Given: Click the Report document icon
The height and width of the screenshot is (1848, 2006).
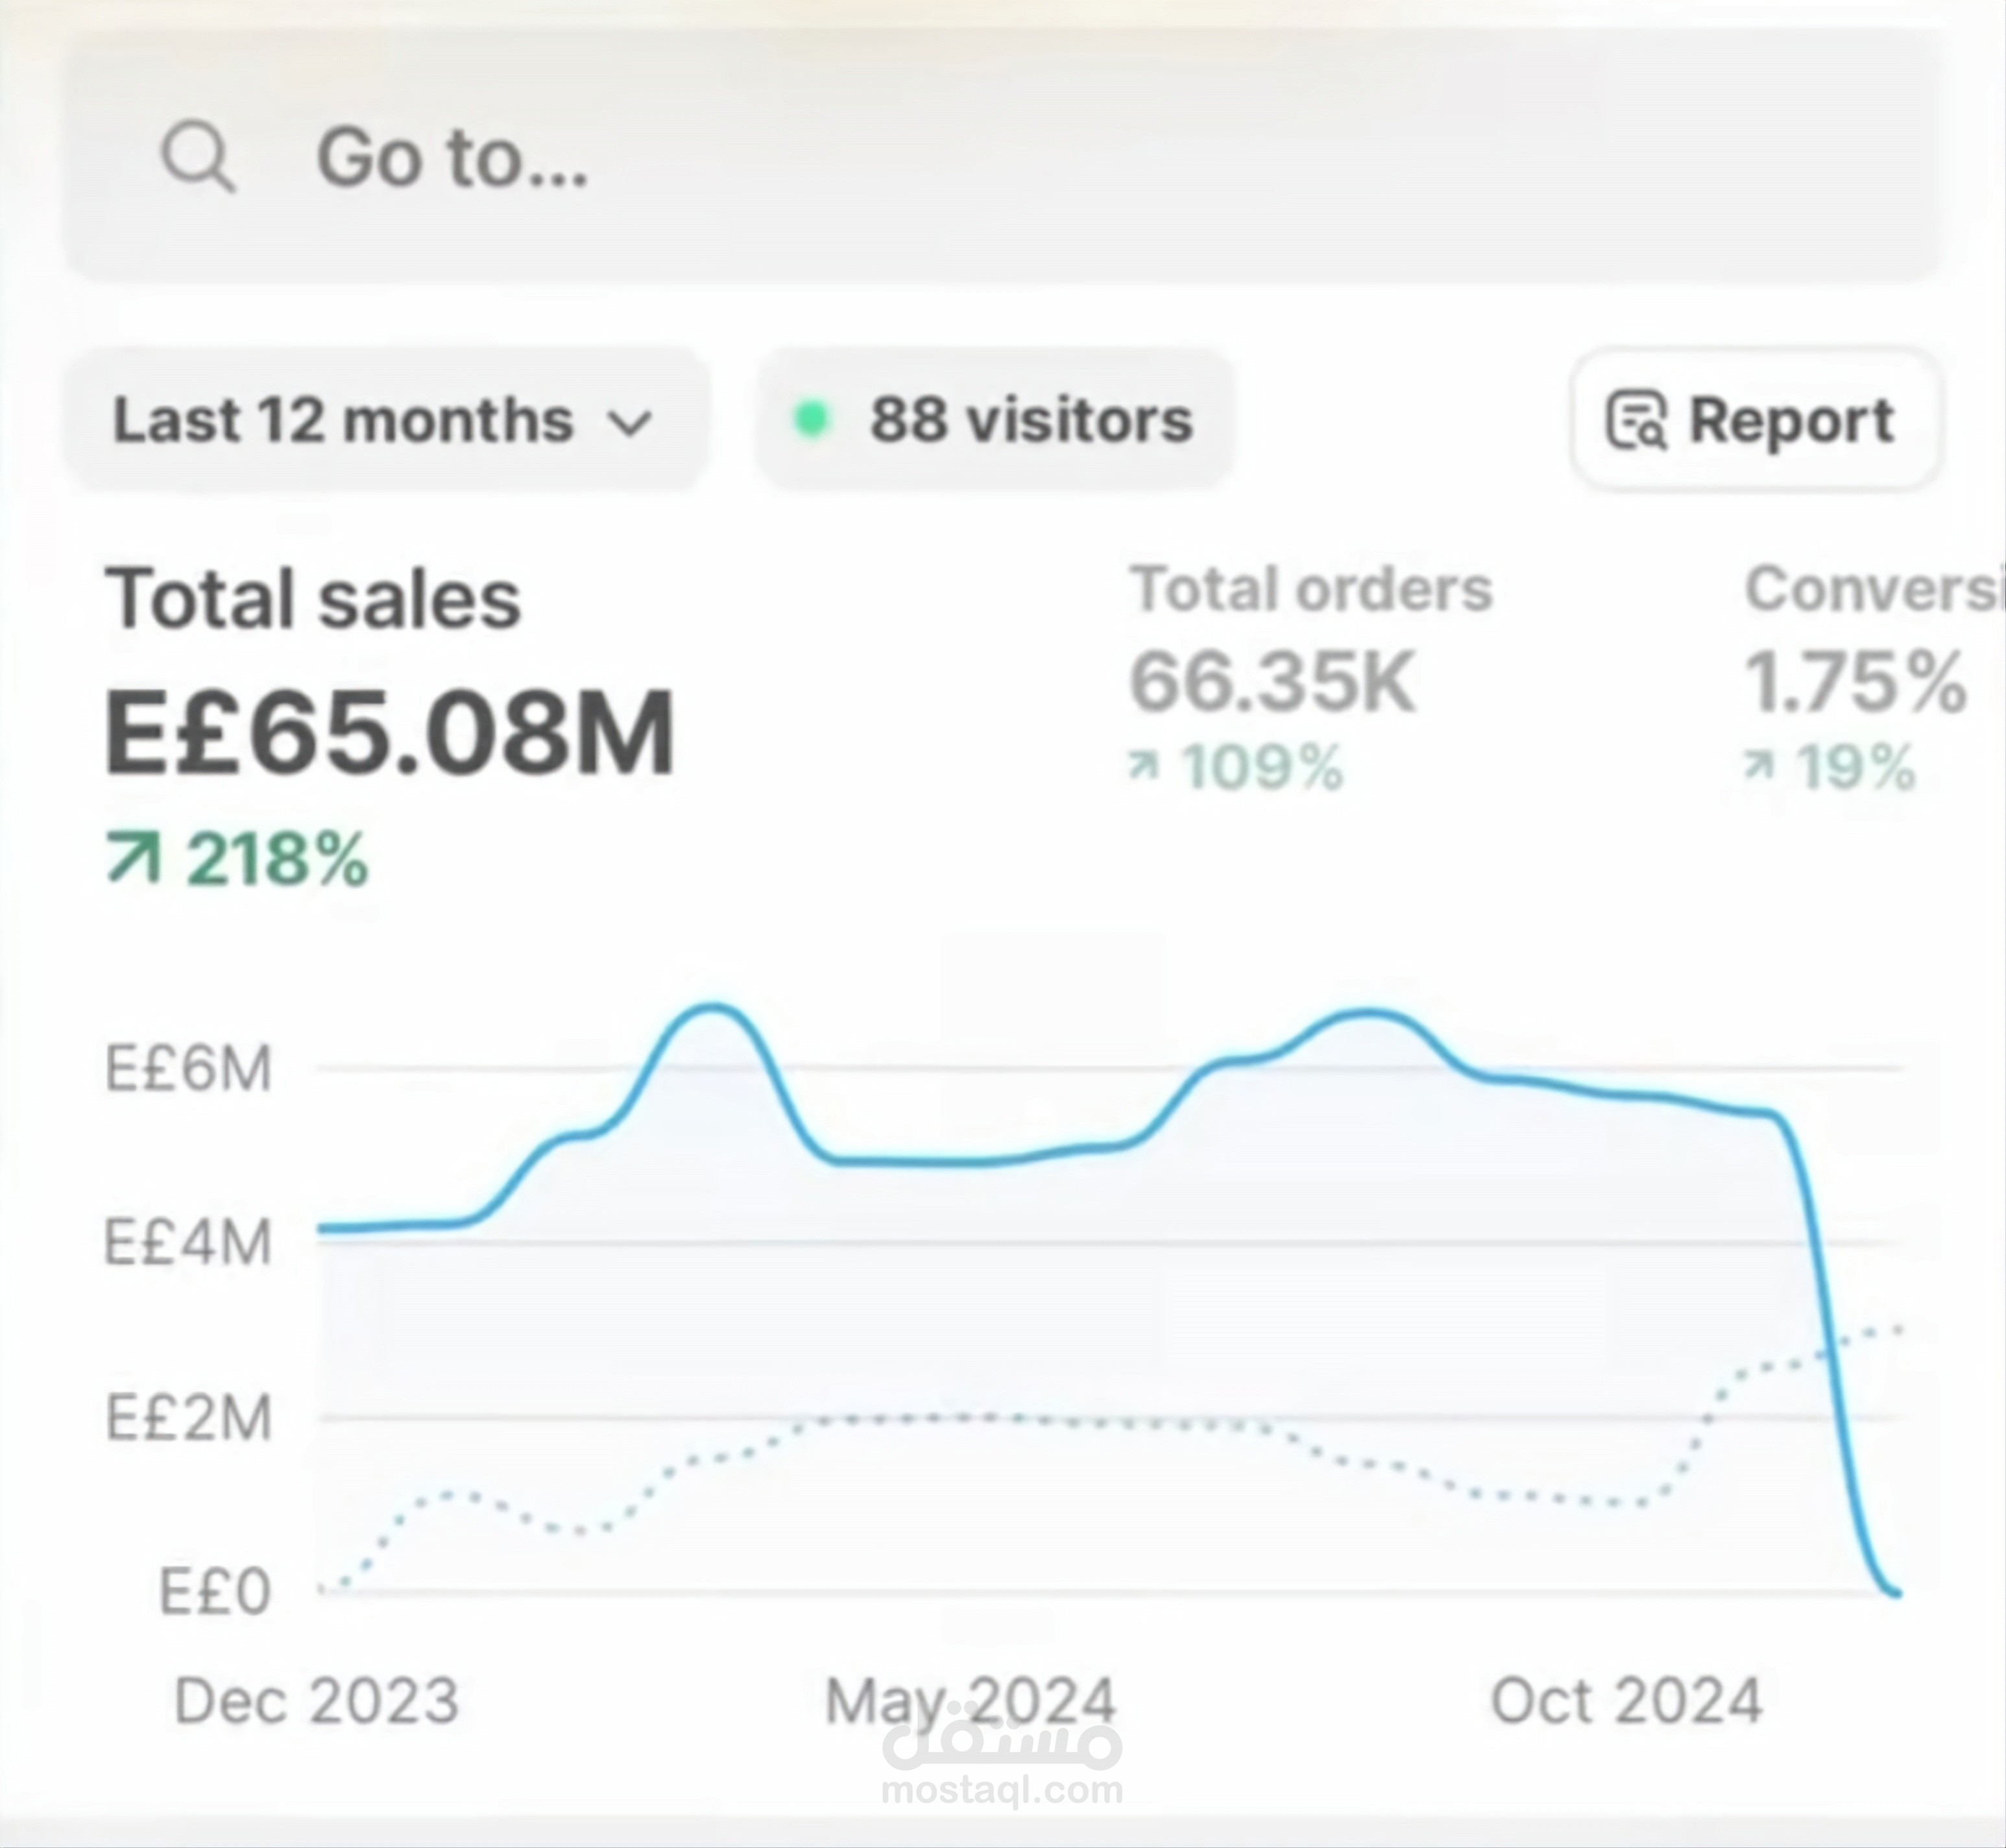Looking at the screenshot, I should coord(1635,420).
